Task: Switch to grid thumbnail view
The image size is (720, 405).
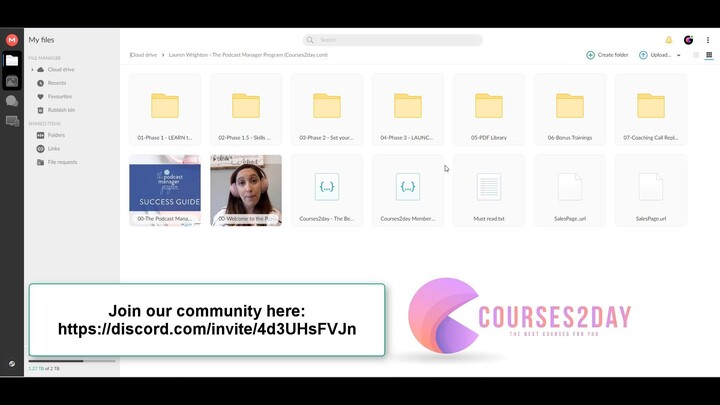Action: coord(709,55)
